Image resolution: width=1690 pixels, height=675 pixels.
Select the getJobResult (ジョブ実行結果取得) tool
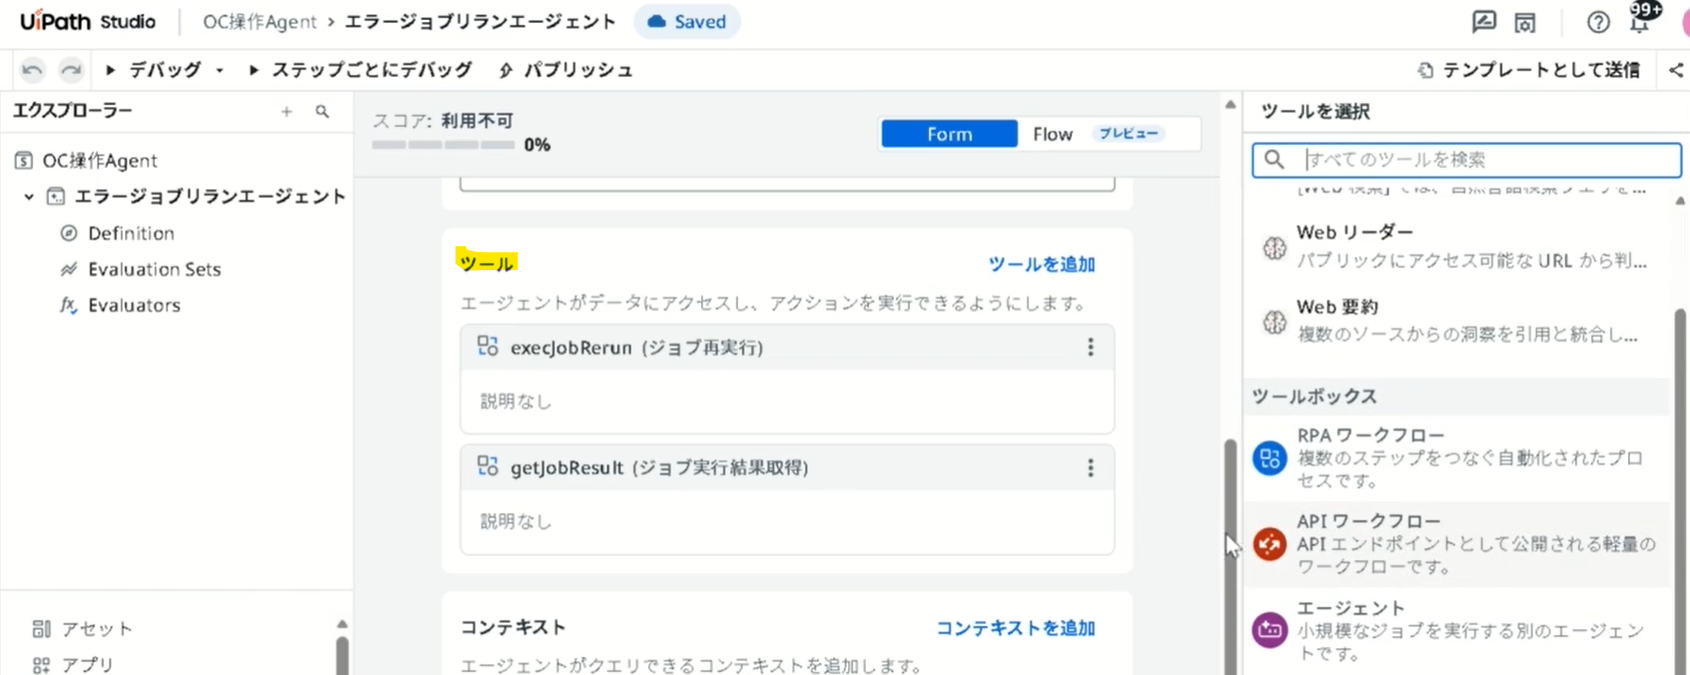coord(787,467)
